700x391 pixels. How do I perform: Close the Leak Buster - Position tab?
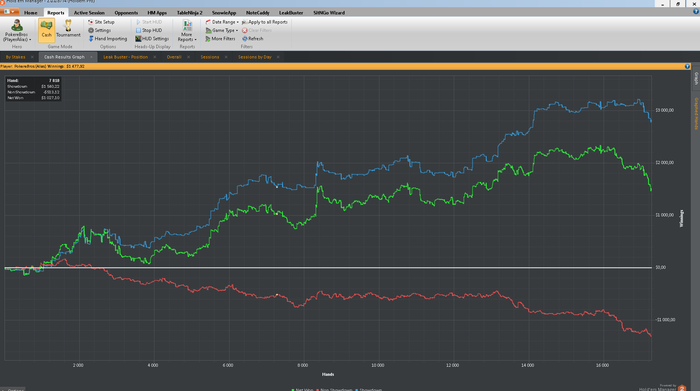click(x=154, y=57)
